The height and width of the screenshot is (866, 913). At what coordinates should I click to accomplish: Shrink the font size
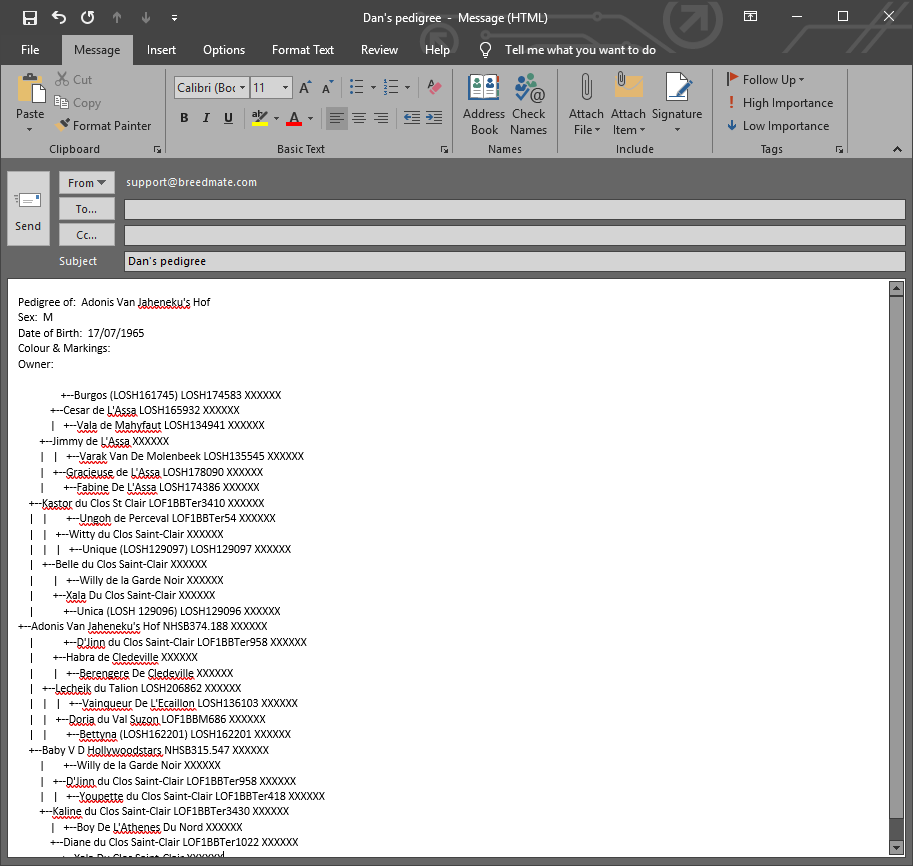coord(328,87)
